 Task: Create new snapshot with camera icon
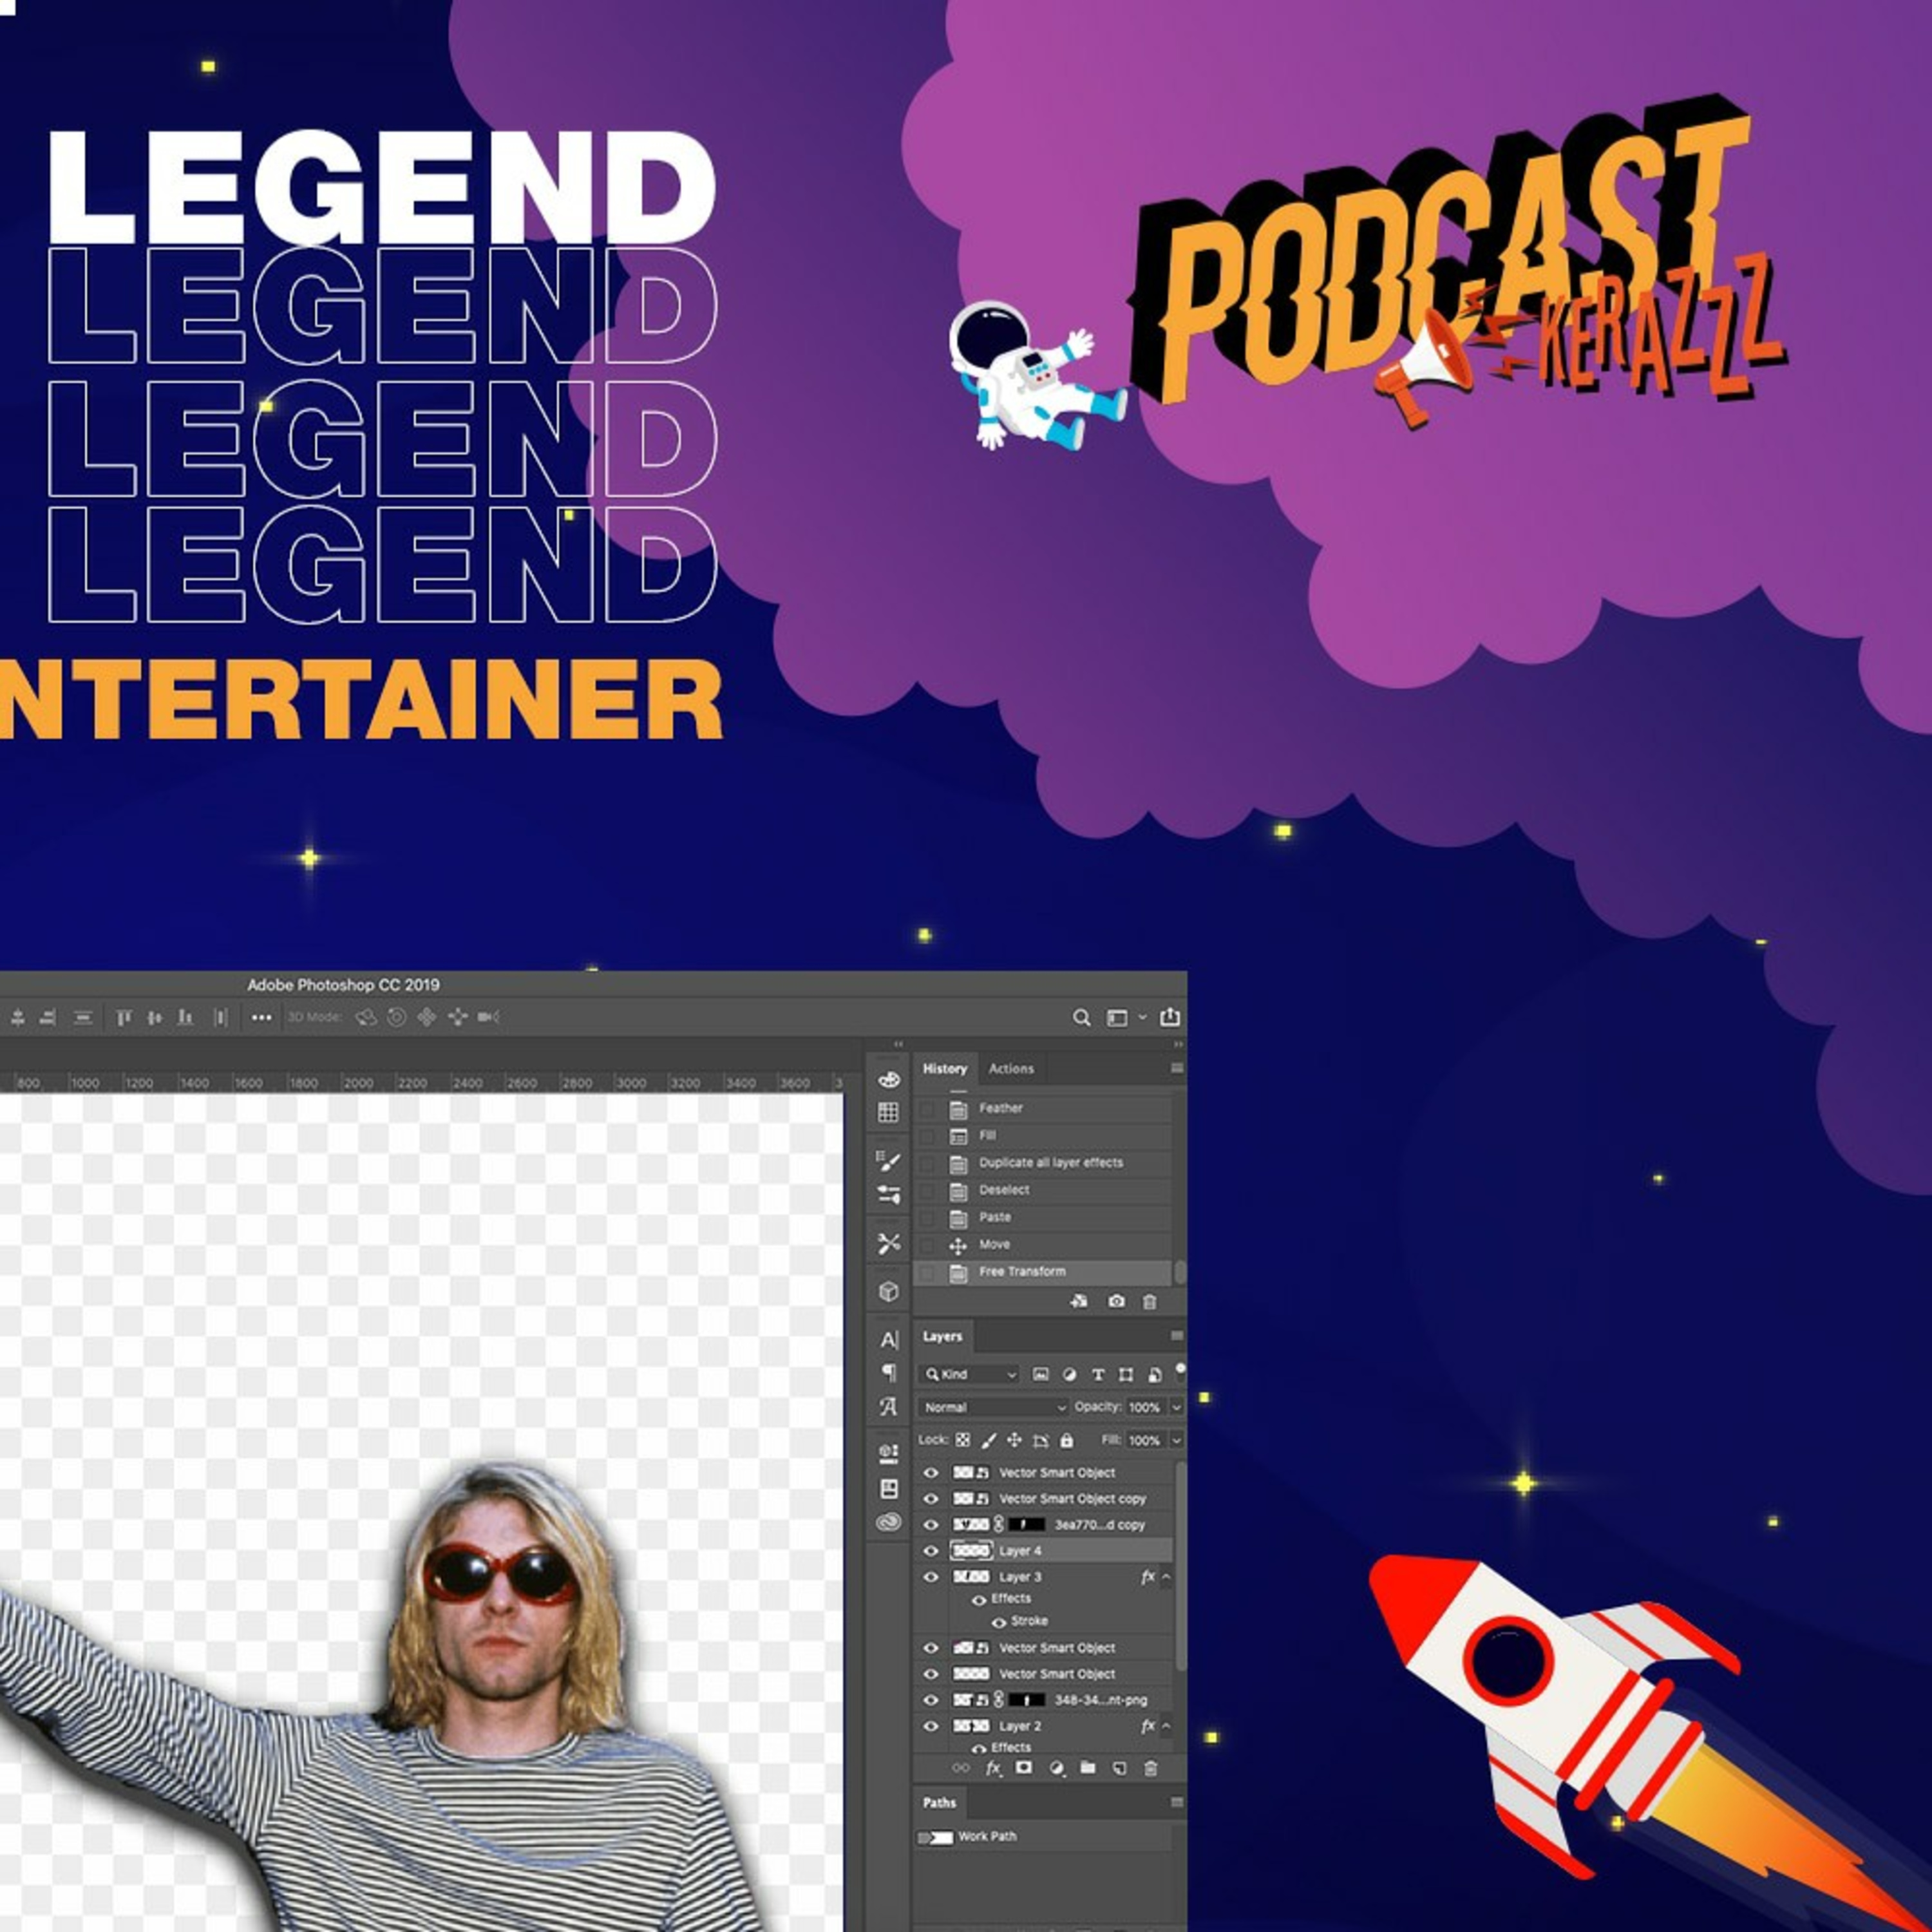(1116, 1301)
